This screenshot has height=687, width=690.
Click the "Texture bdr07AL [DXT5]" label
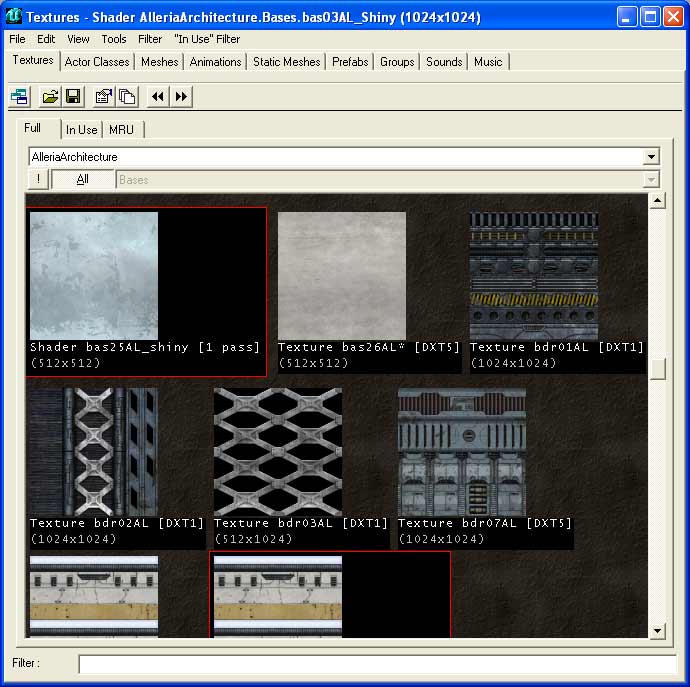pos(485,523)
